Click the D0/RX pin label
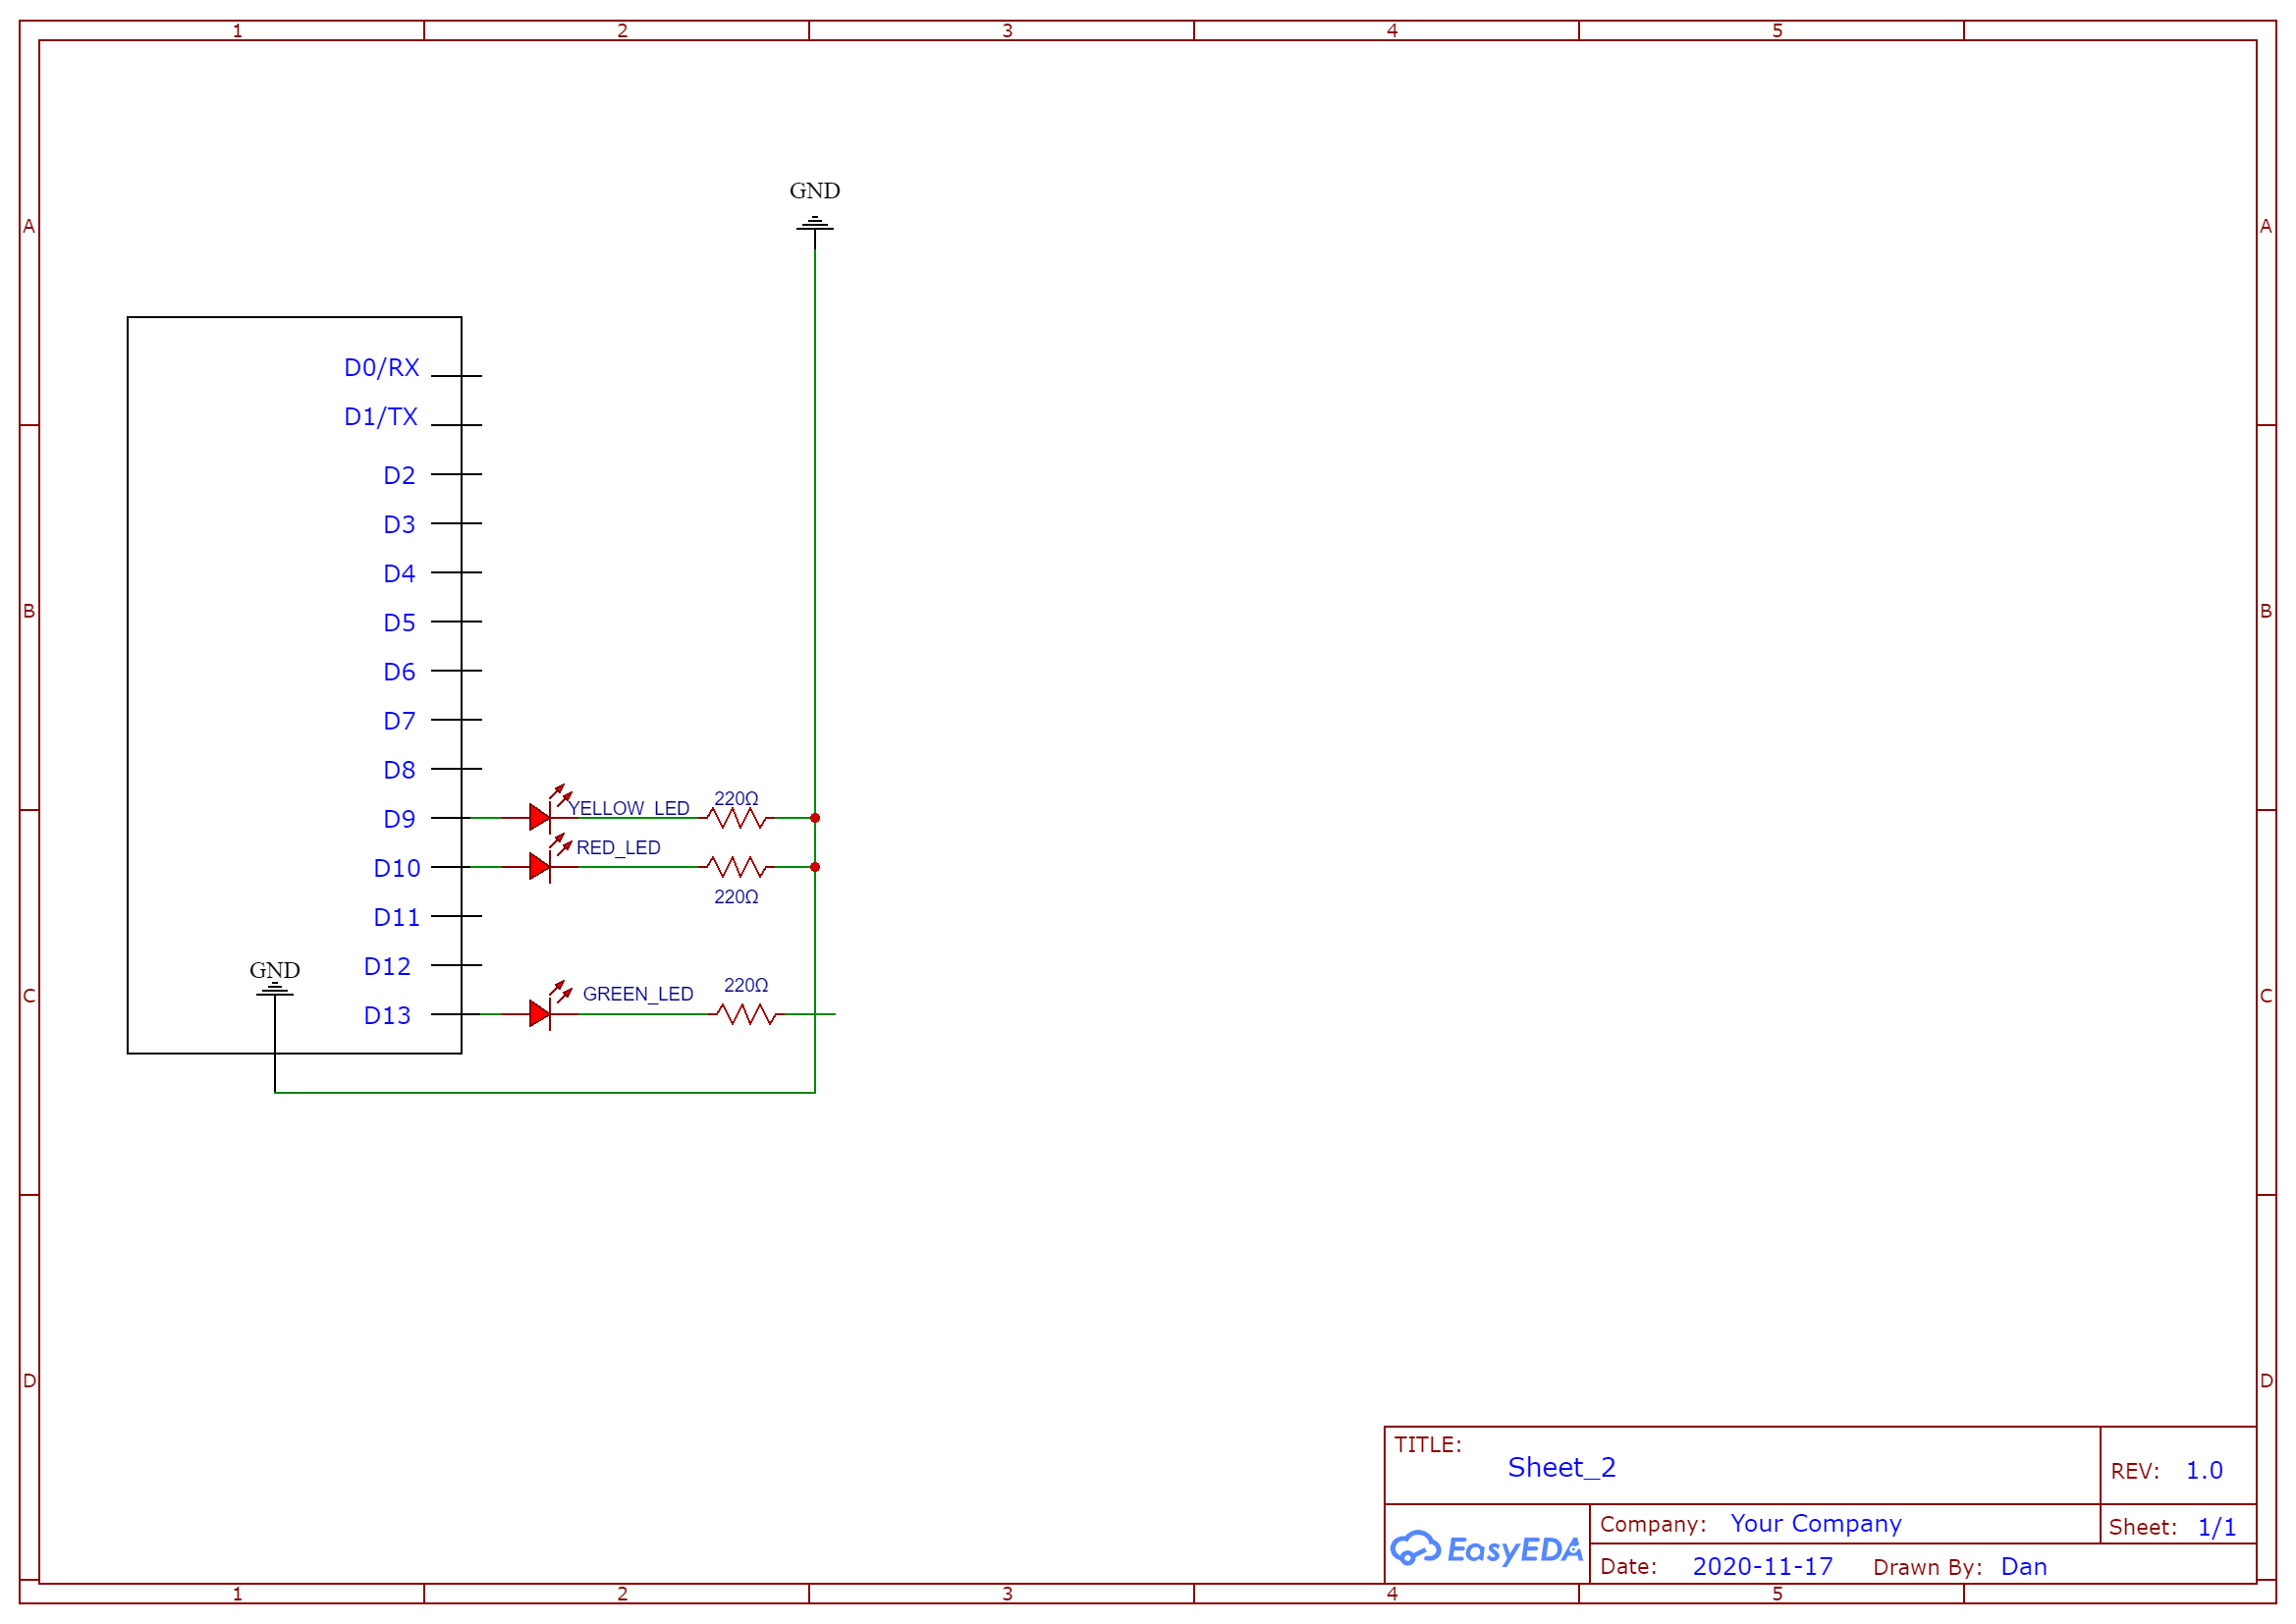The image size is (2296, 1624). click(381, 367)
